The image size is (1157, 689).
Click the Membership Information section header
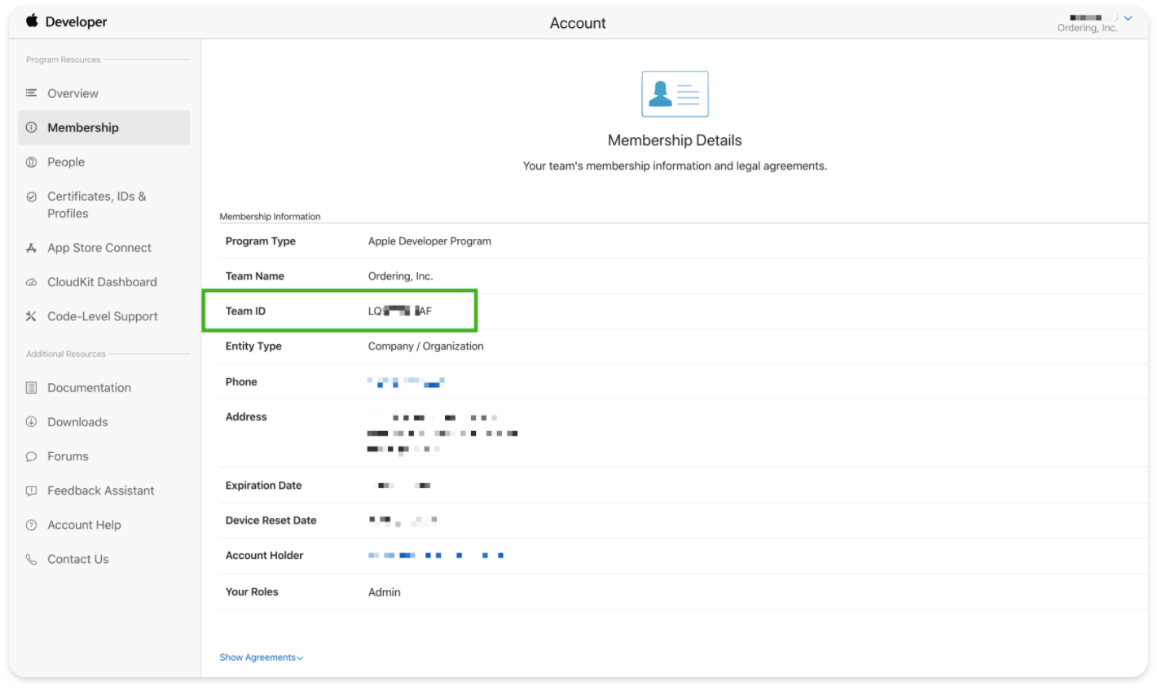270,216
